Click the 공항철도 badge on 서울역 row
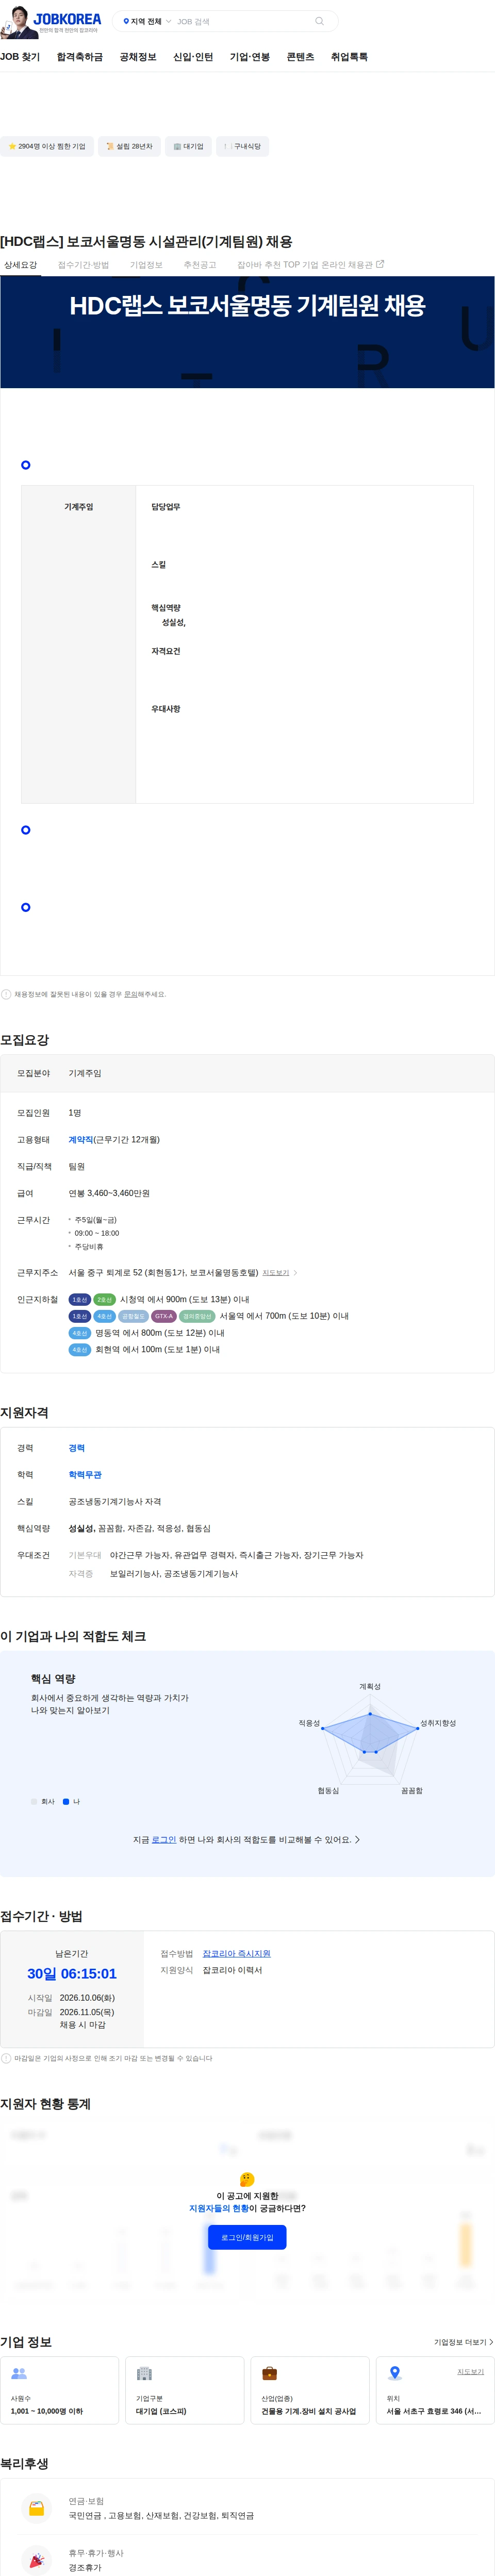This screenshot has height=2576, width=495. [x=133, y=1316]
